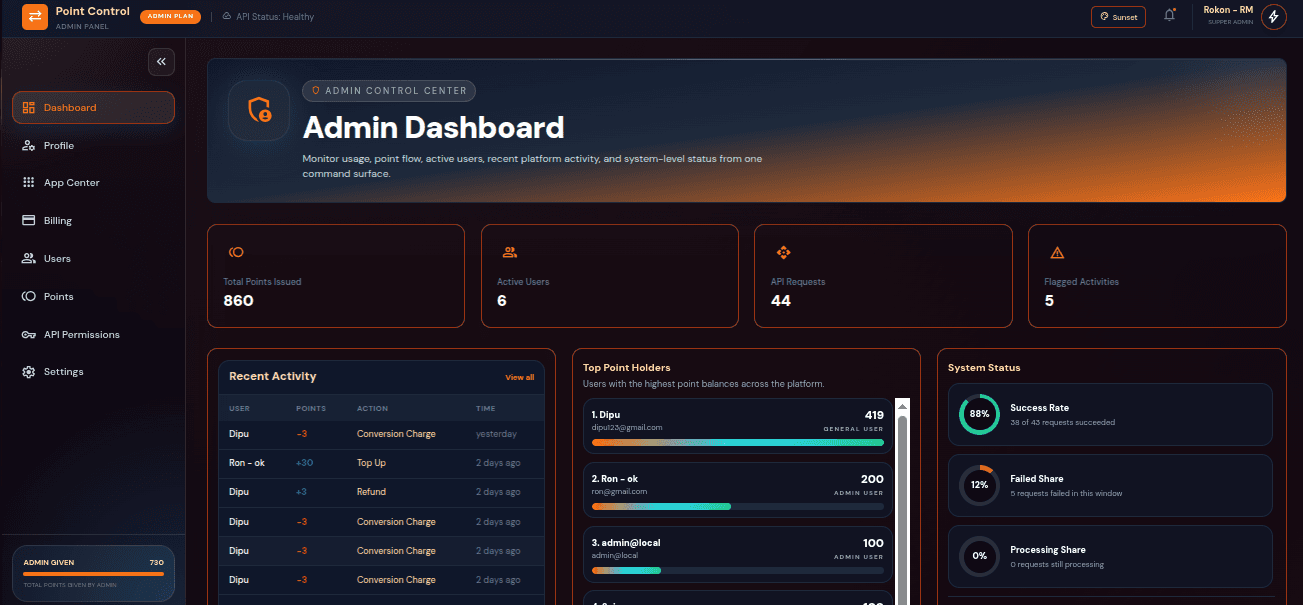Open Settings in the sidebar
The image size is (1303, 605).
click(93, 372)
